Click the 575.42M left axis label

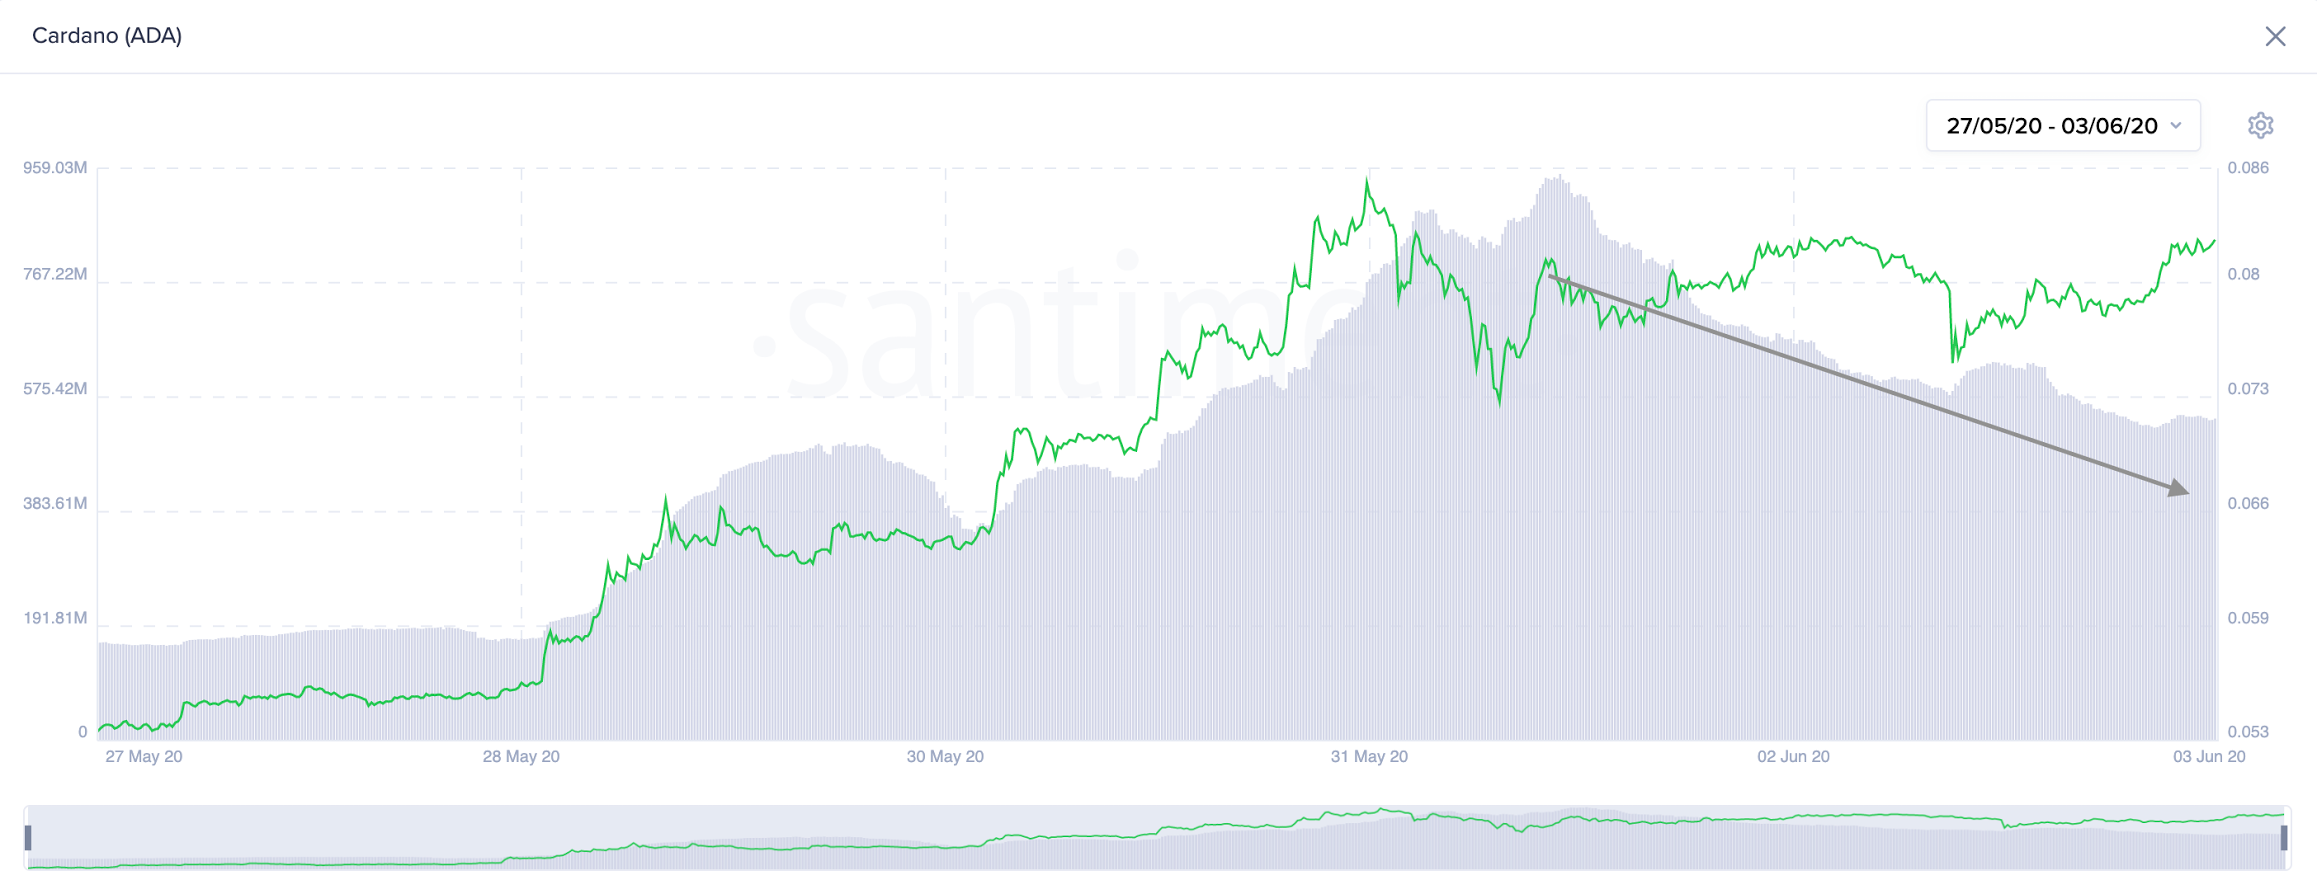55,389
